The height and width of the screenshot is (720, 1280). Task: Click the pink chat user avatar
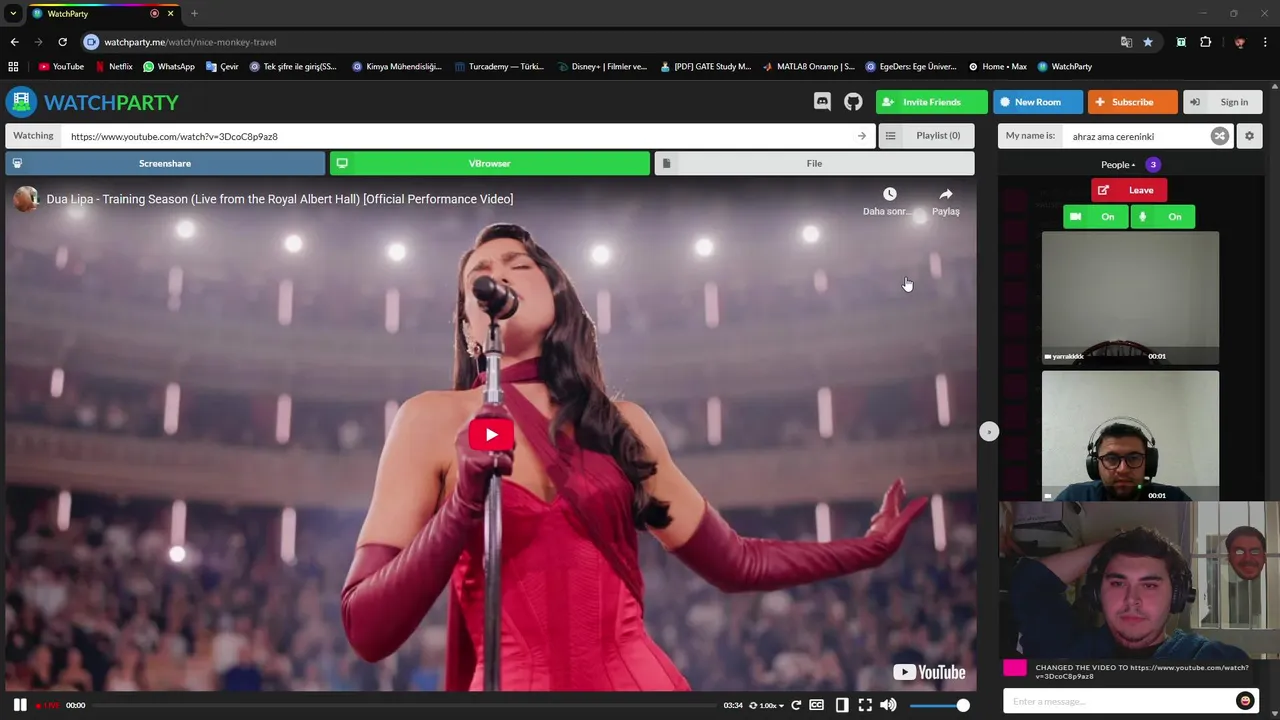pyautogui.click(x=1015, y=669)
